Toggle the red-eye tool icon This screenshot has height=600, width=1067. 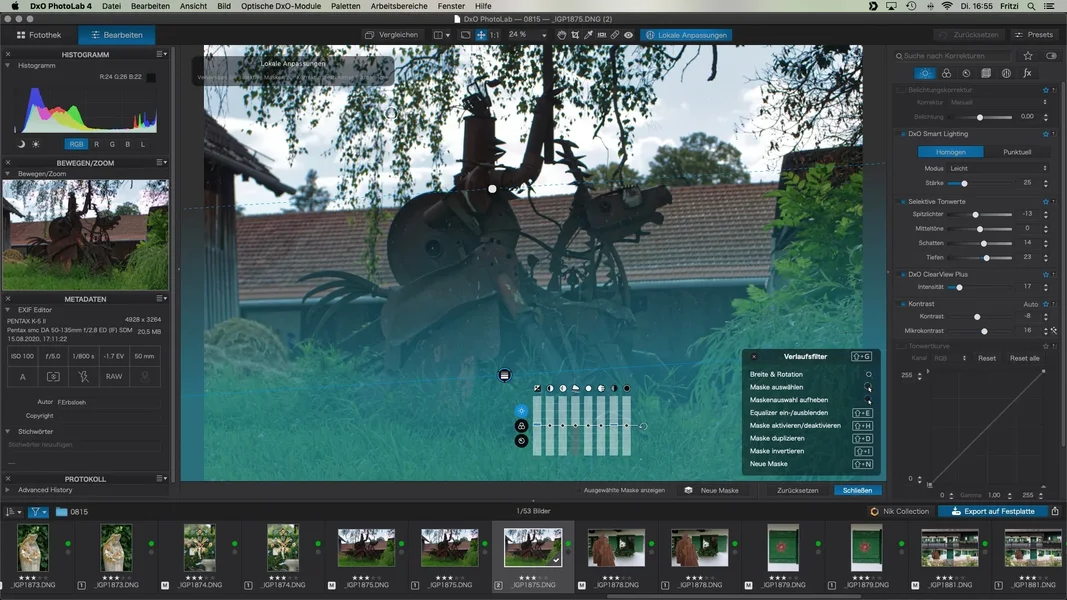click(x=628, y=35)
